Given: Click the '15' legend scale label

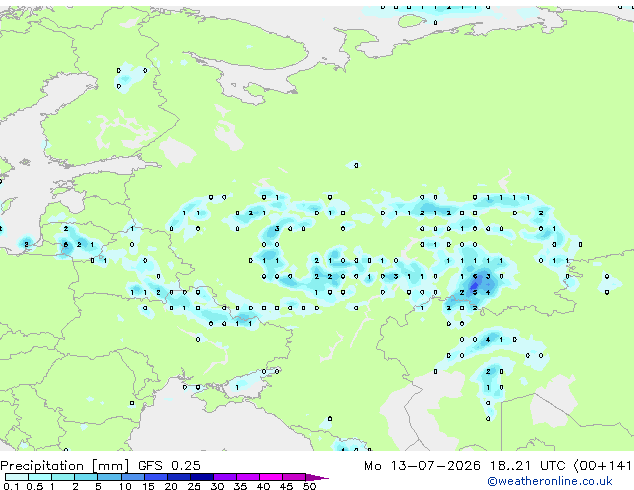Looking at the screenshot, I should 148,486.
